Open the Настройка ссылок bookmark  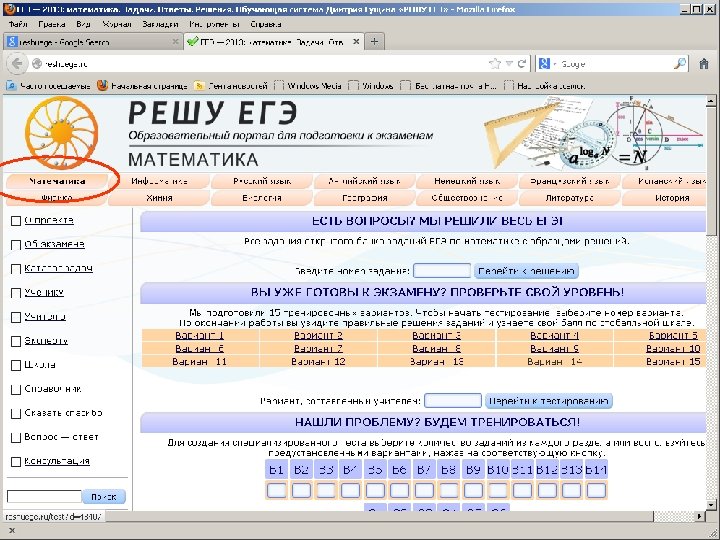pos(545,86)
